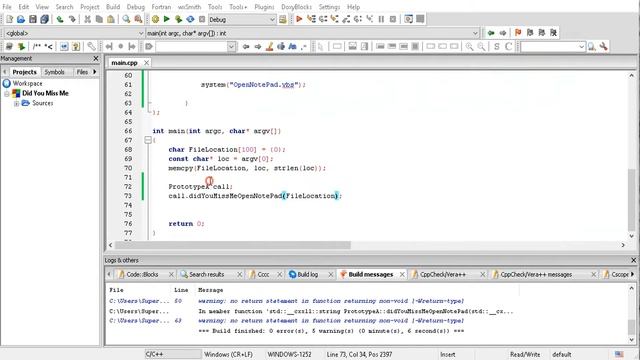Open the File menu
Viewport: 640px width, 360px height.
click(7, 7)
